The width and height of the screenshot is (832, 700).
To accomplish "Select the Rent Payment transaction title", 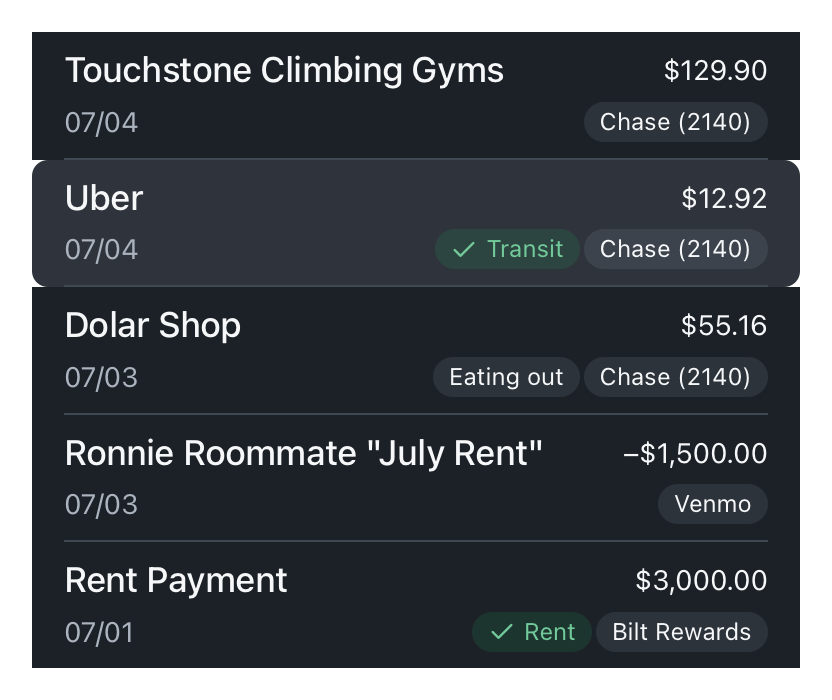I will click(176, 581).
